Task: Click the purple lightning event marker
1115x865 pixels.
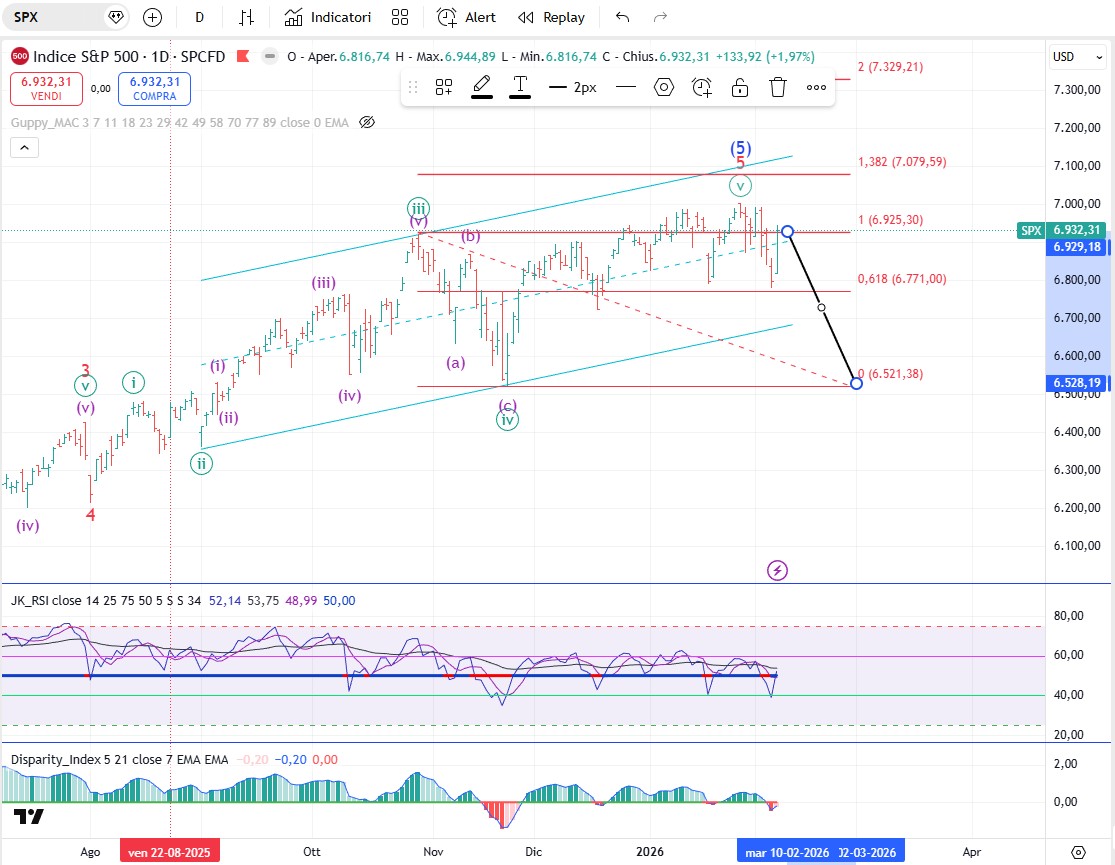Action: [777, 571]
